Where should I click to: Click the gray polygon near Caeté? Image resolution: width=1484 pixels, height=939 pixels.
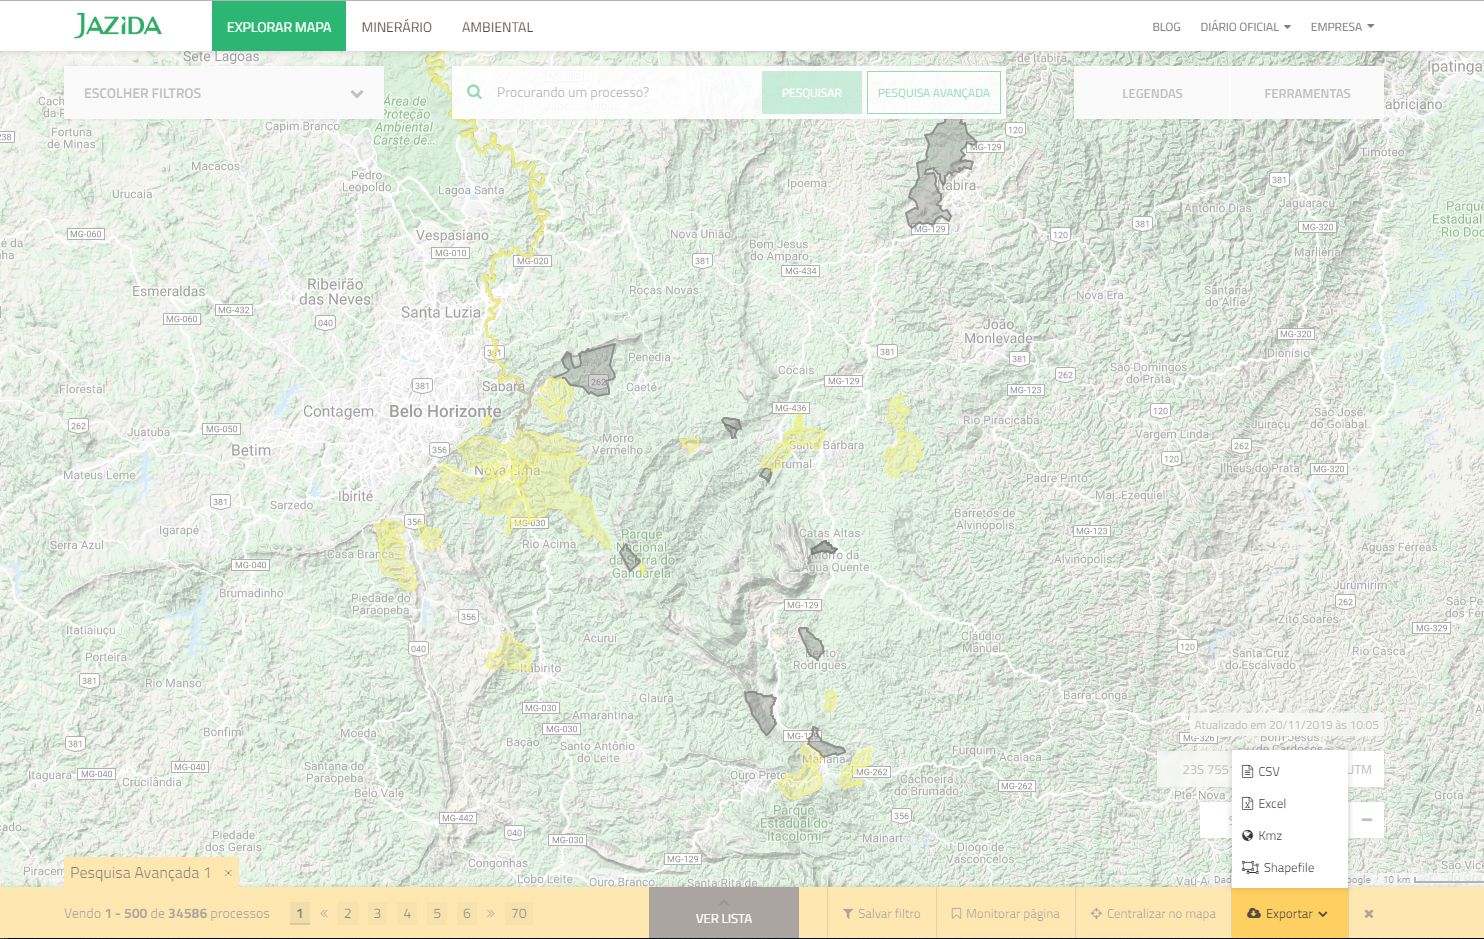click(x=590, y=369)
